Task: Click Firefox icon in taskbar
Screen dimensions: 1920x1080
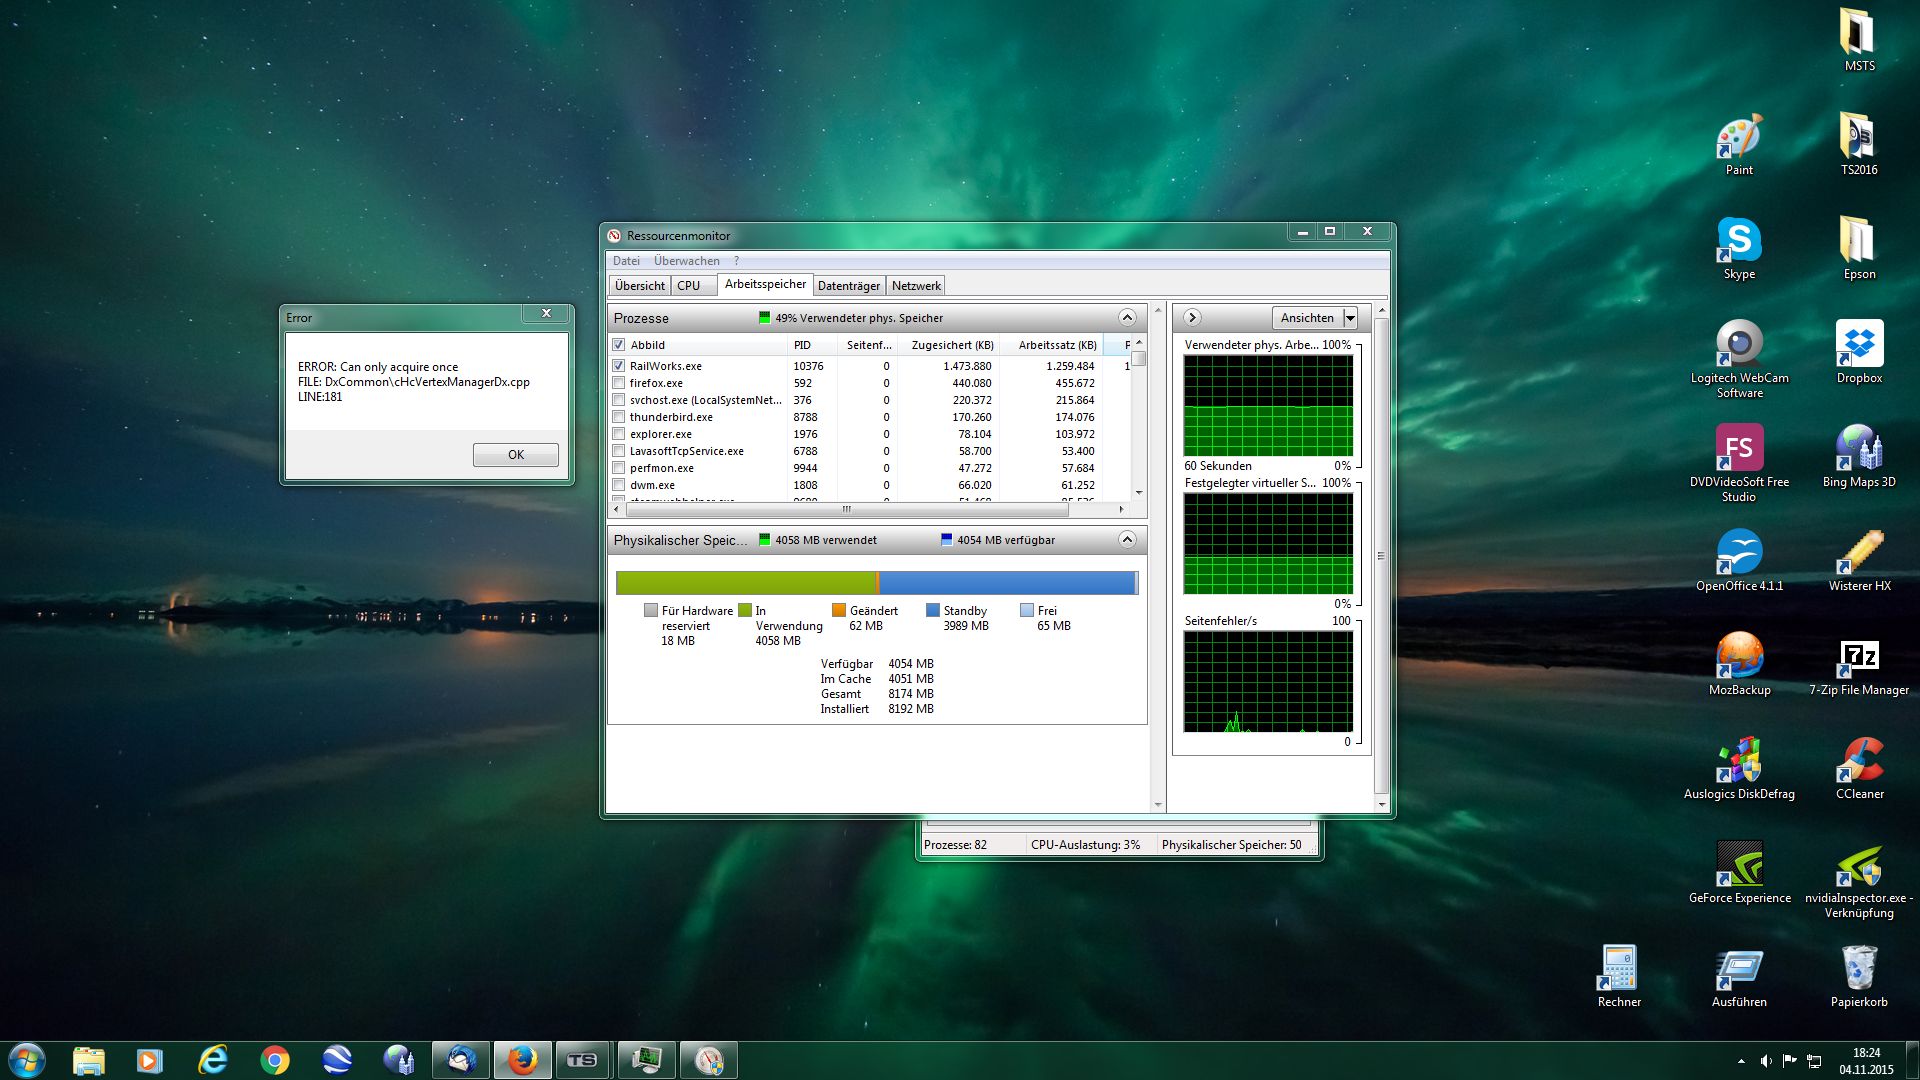Action: point(522,1060)
